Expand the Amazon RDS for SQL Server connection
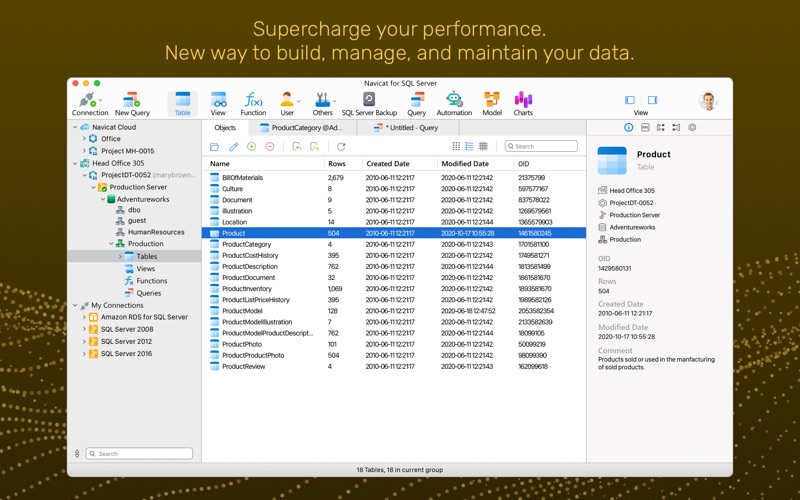 [x=84, y=317]
